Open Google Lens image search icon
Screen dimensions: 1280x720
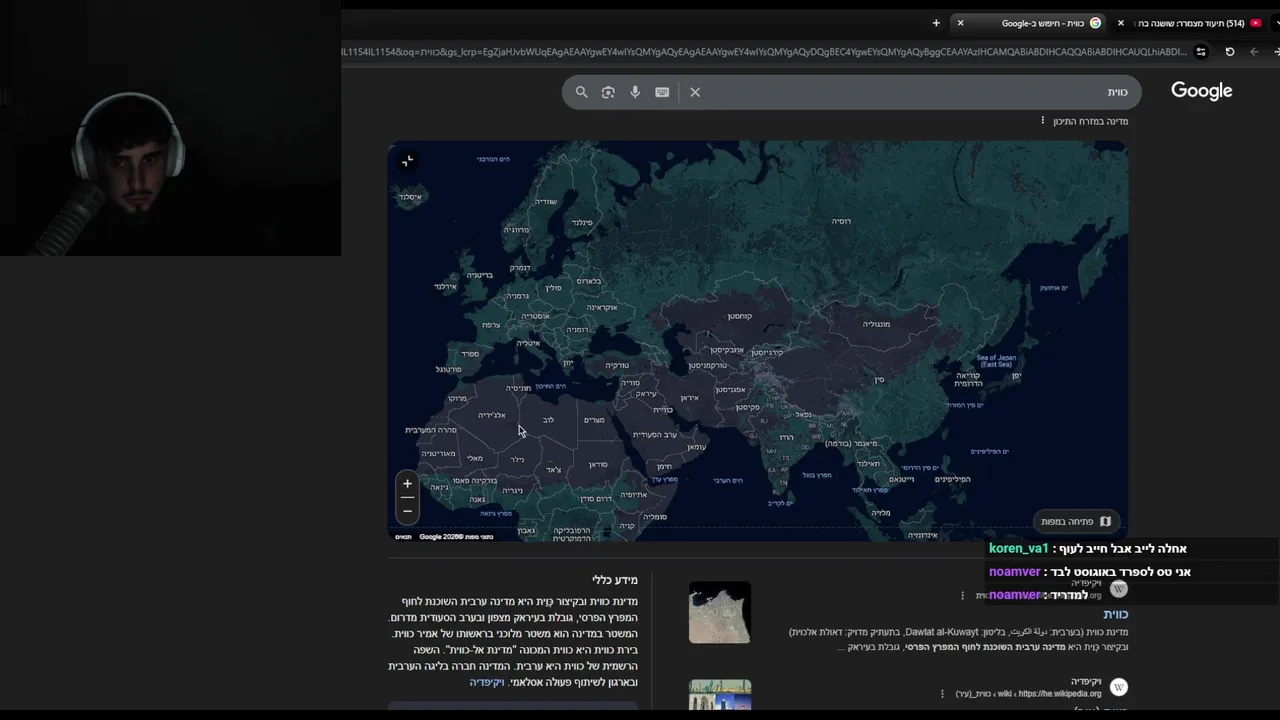coord(608,92)
